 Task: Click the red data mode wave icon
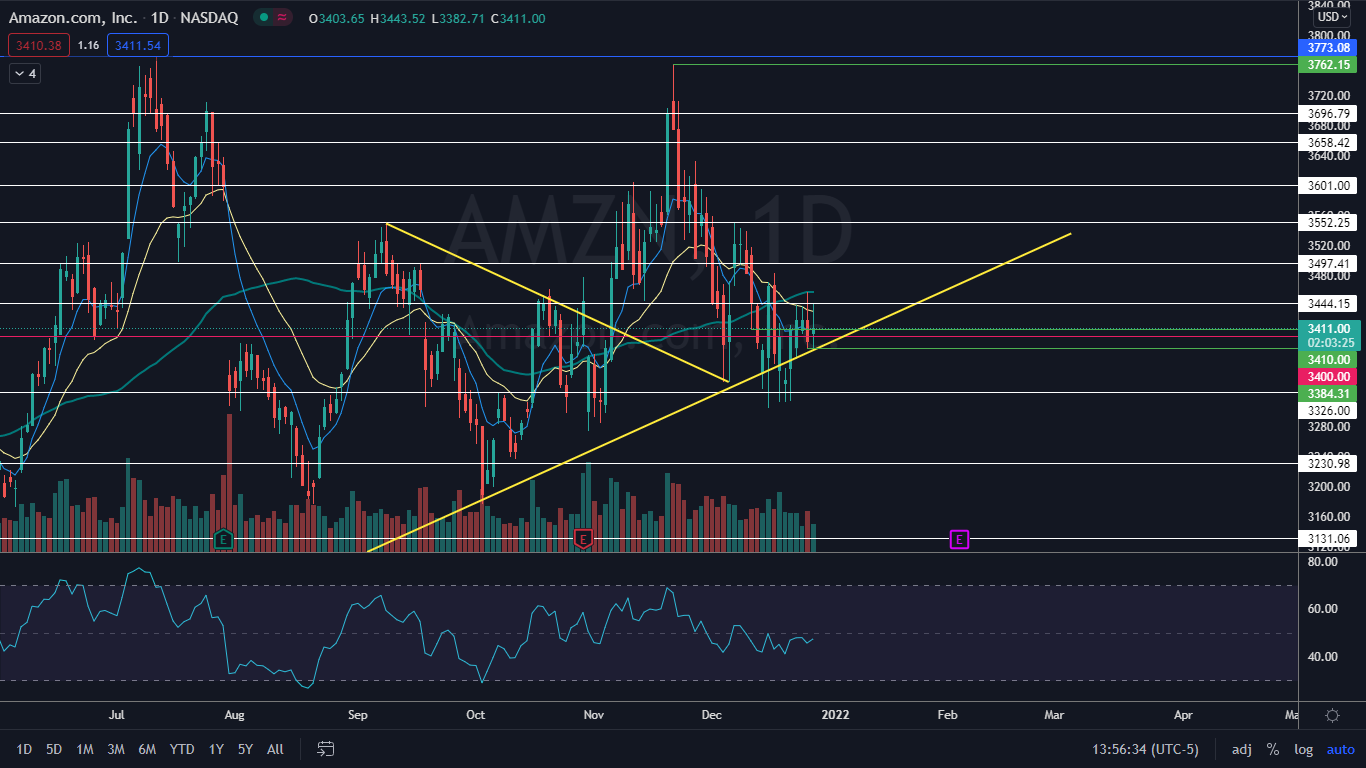tap(282, 18)
